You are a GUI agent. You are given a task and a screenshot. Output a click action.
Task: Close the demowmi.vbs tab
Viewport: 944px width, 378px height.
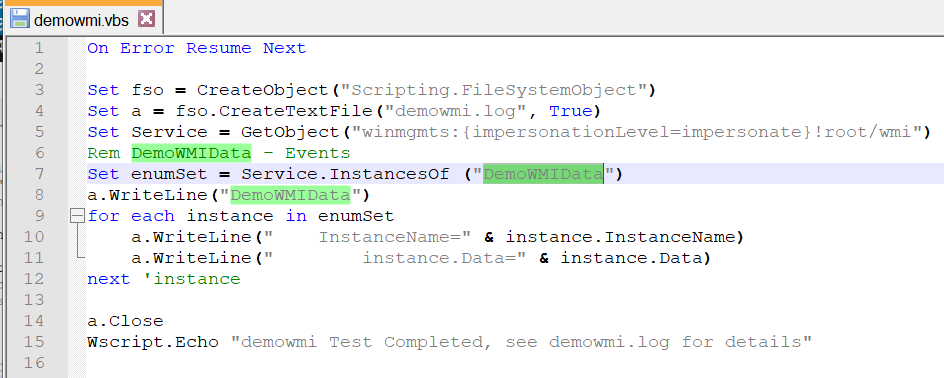pyautogui.click(x=146, y=19)
